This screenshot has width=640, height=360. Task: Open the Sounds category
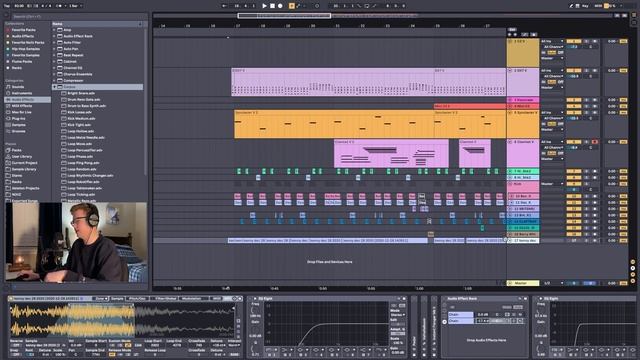pos(18,87)
